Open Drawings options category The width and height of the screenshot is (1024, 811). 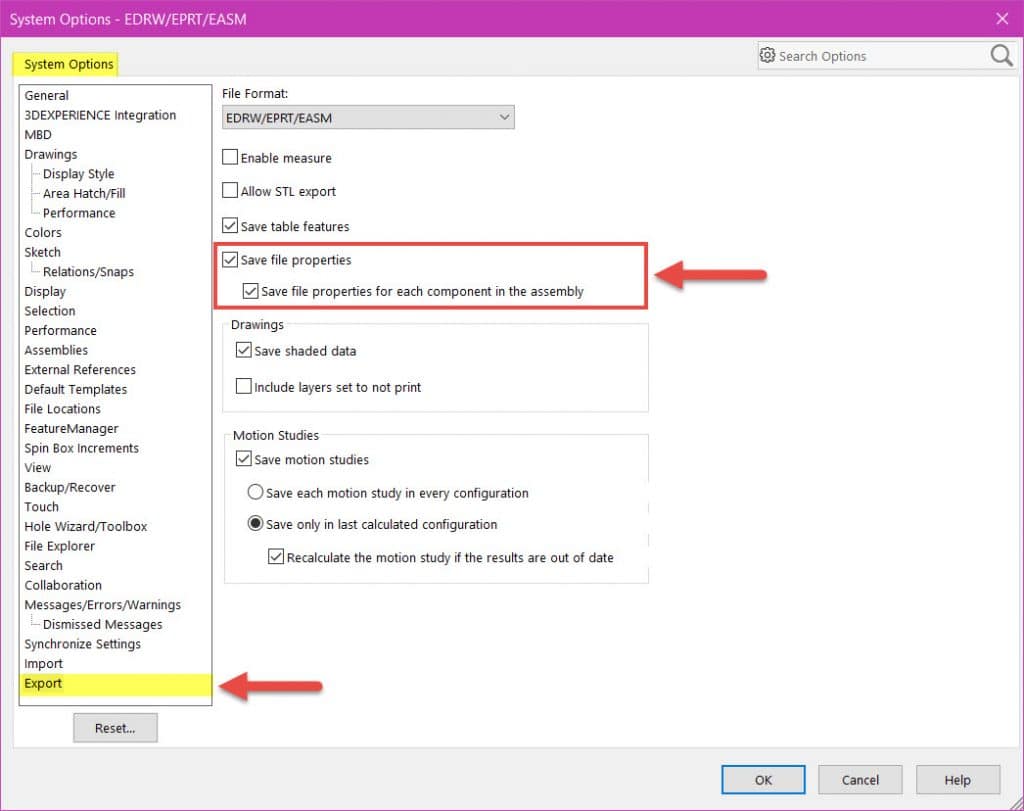[51, 154]
